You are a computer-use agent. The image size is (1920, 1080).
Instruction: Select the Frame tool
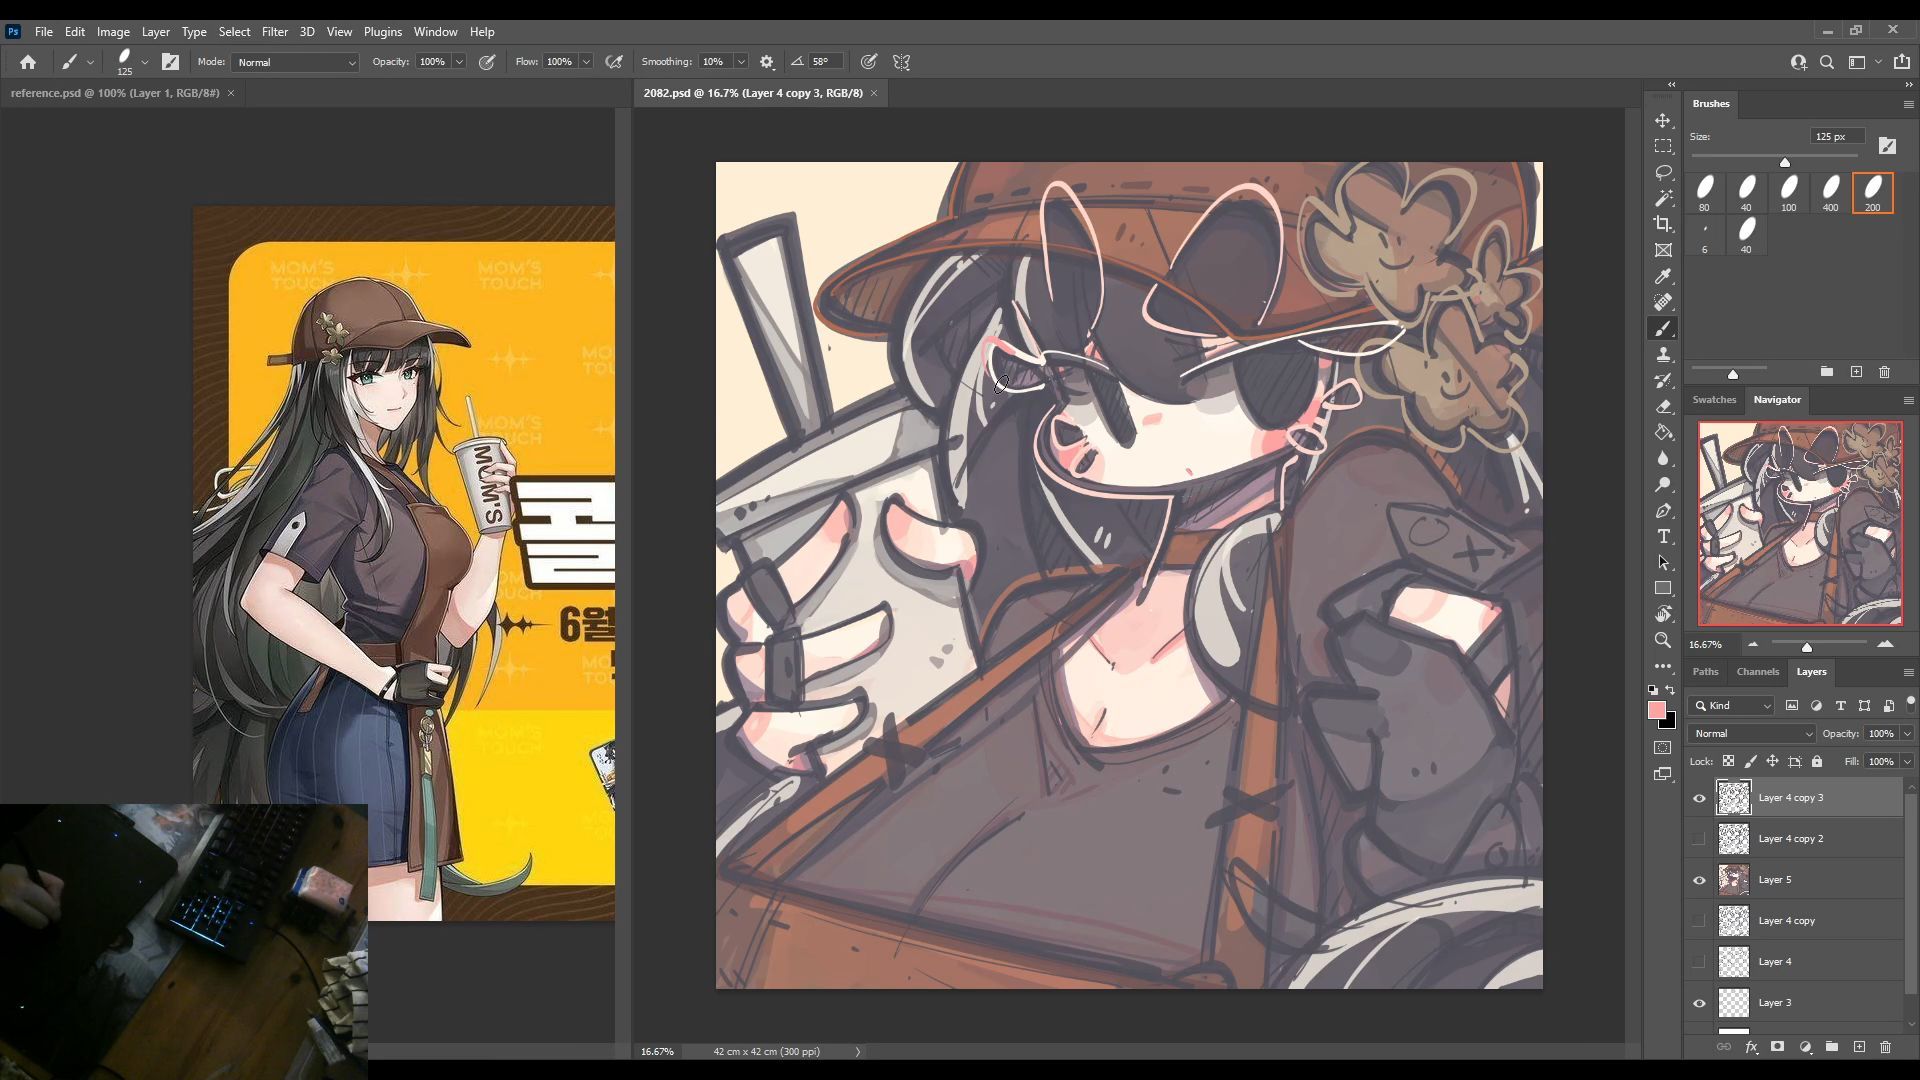1663,250
